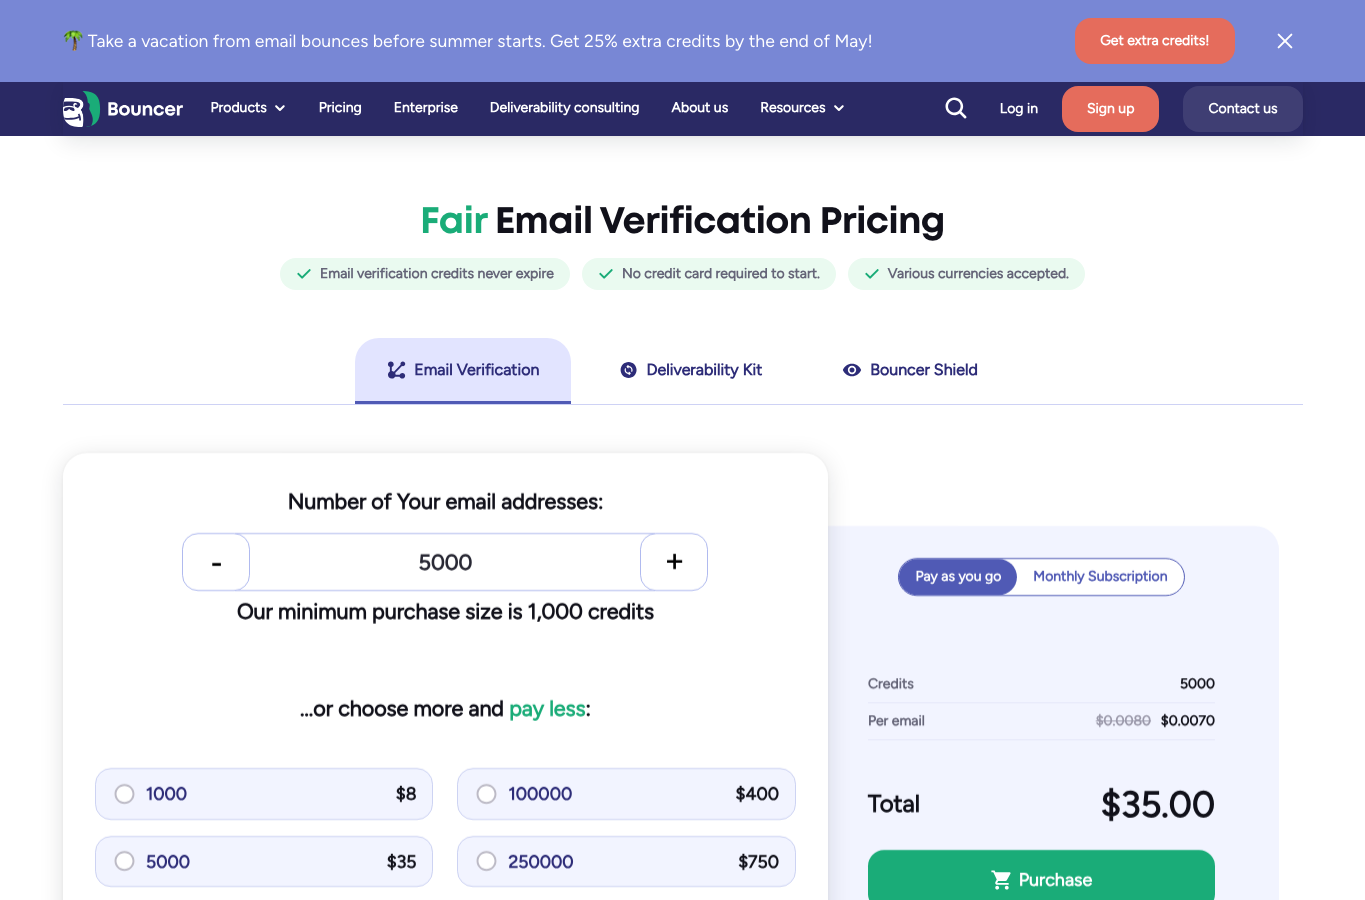The height and width of the screenshot is (900, 1365).
Task: Click the Get extra credits! button
Action: click(1155, 41)
